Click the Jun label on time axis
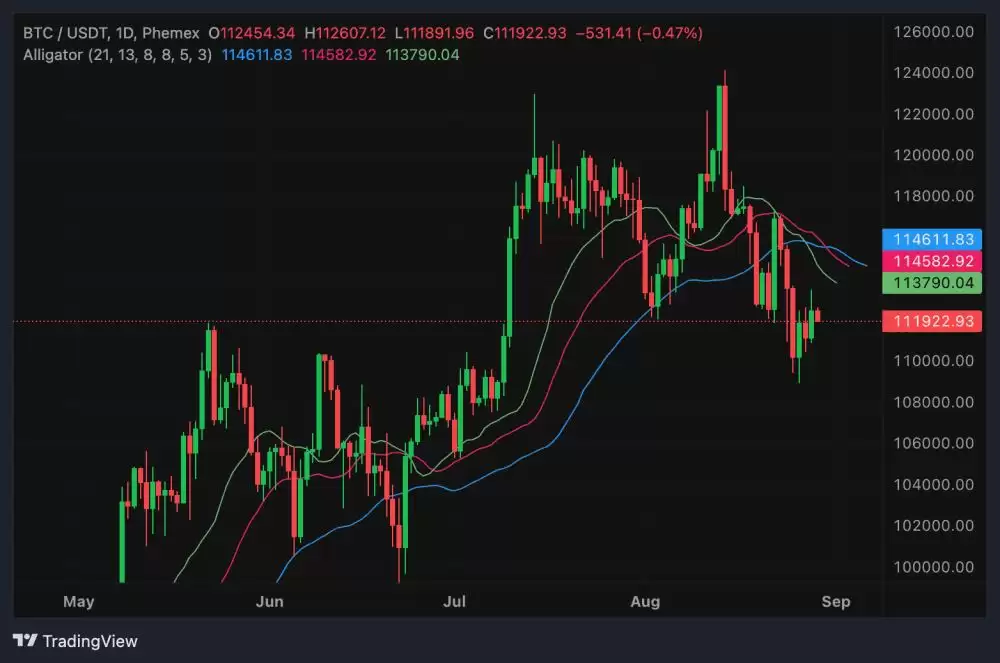This screenshot has width=1000, height=663. tap(269, 601)
